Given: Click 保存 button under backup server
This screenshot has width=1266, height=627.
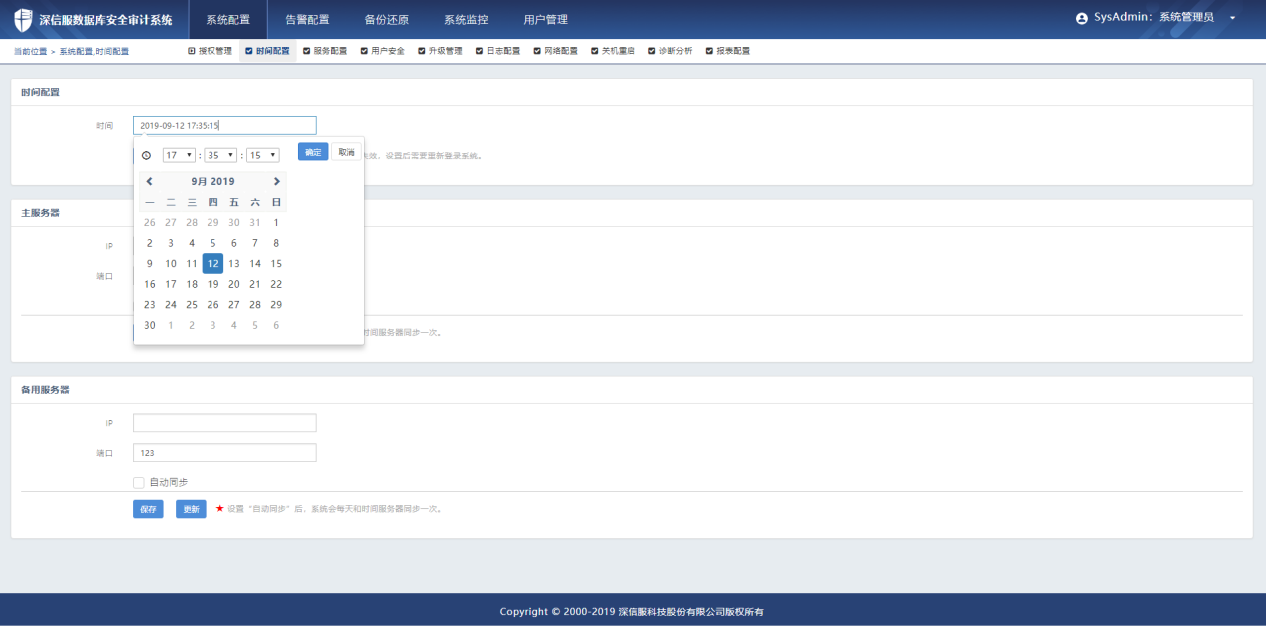Looking at the screenshot, I should click(148, 509).
